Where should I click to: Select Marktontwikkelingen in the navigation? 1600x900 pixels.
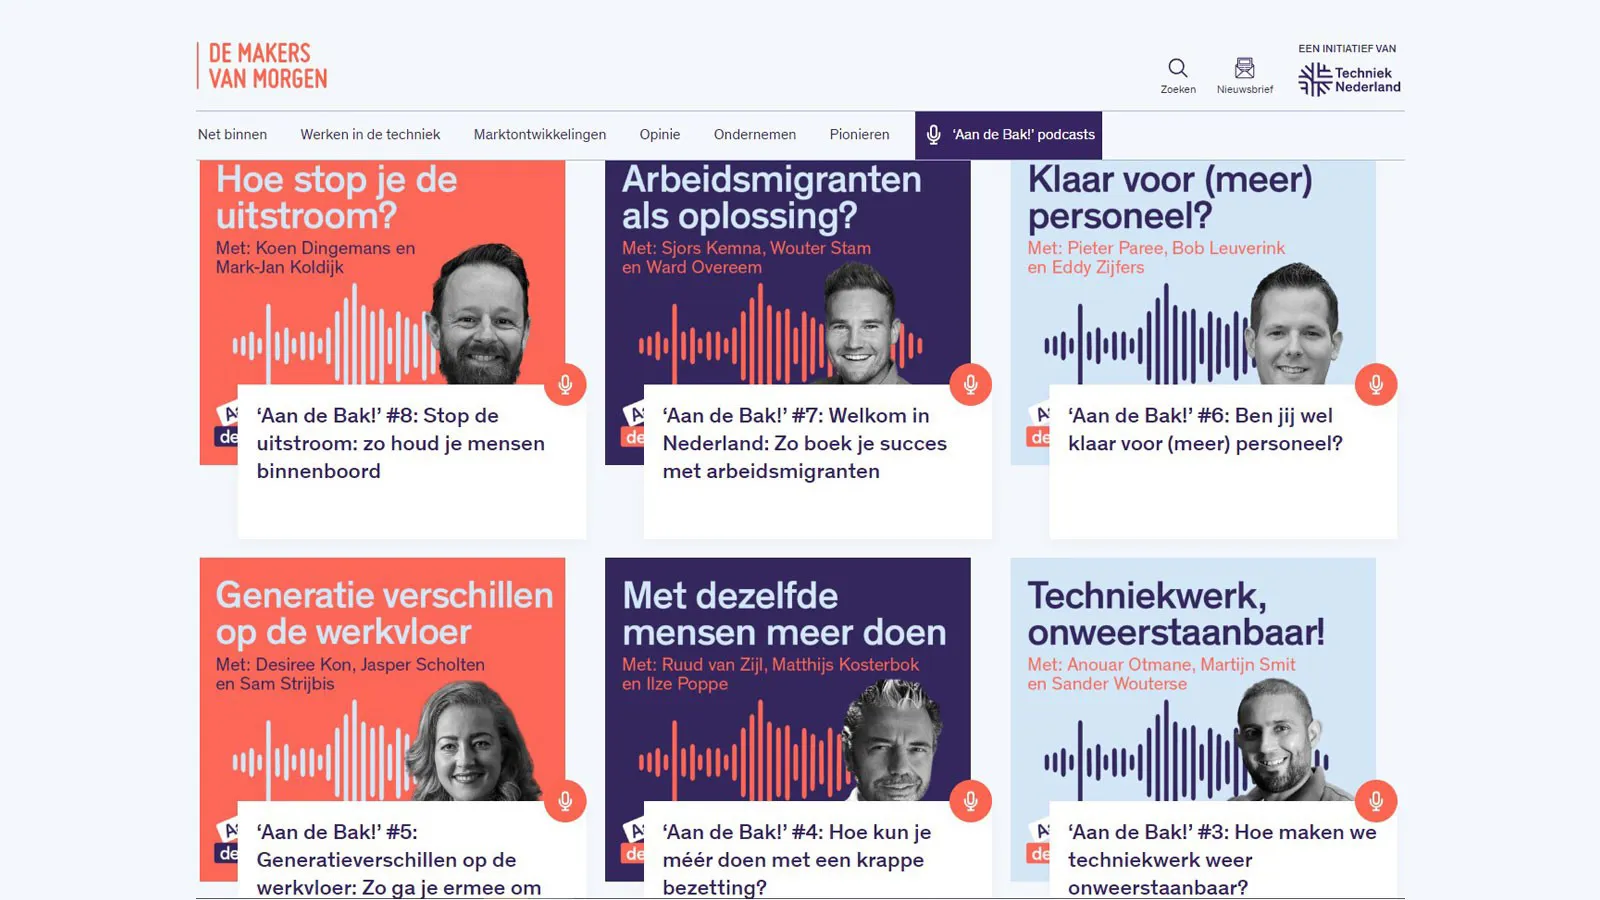click(540, 134)
